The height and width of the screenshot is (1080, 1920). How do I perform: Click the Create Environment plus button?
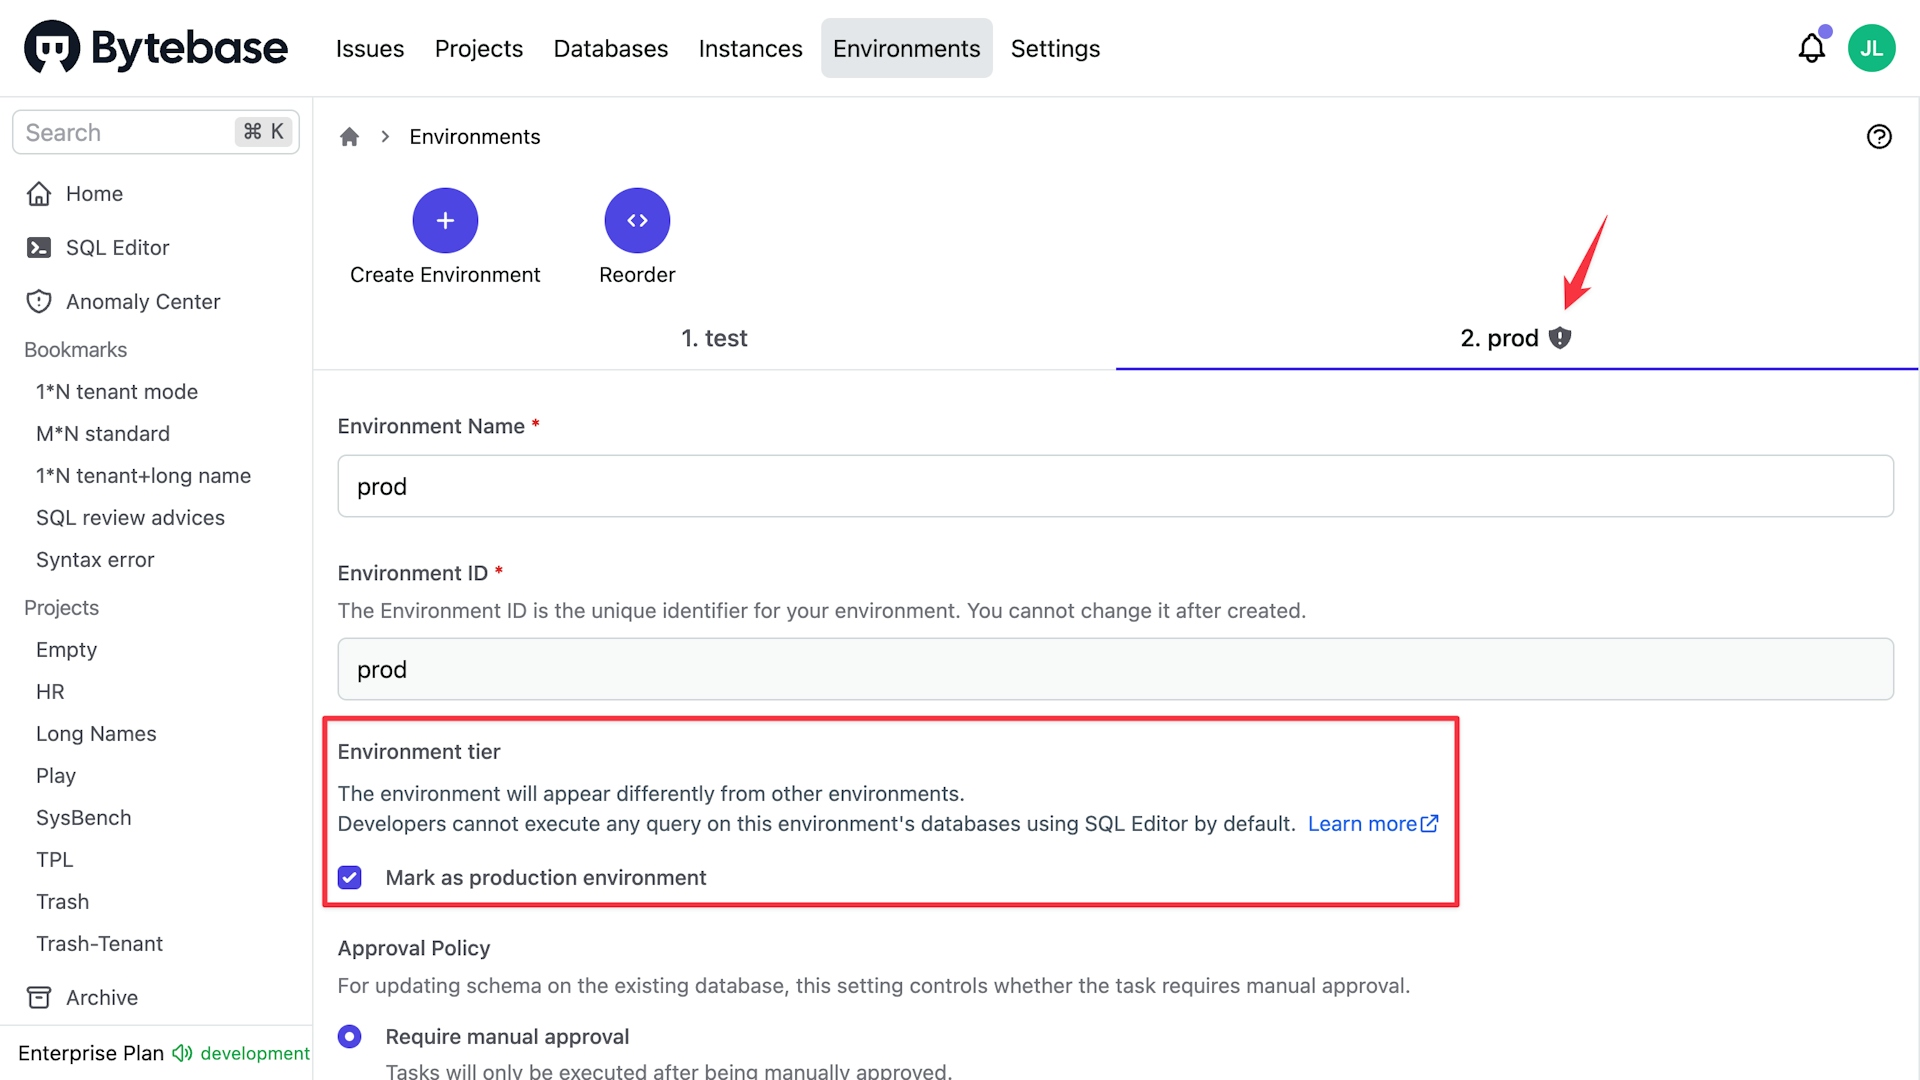pyautogui.click(x=445, y=221)
